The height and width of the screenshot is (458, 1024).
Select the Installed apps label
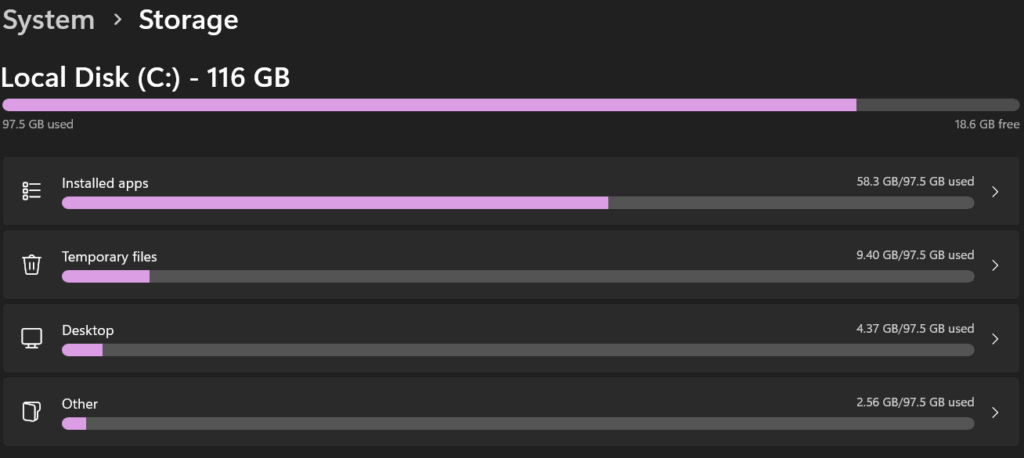tap(105, 184)
